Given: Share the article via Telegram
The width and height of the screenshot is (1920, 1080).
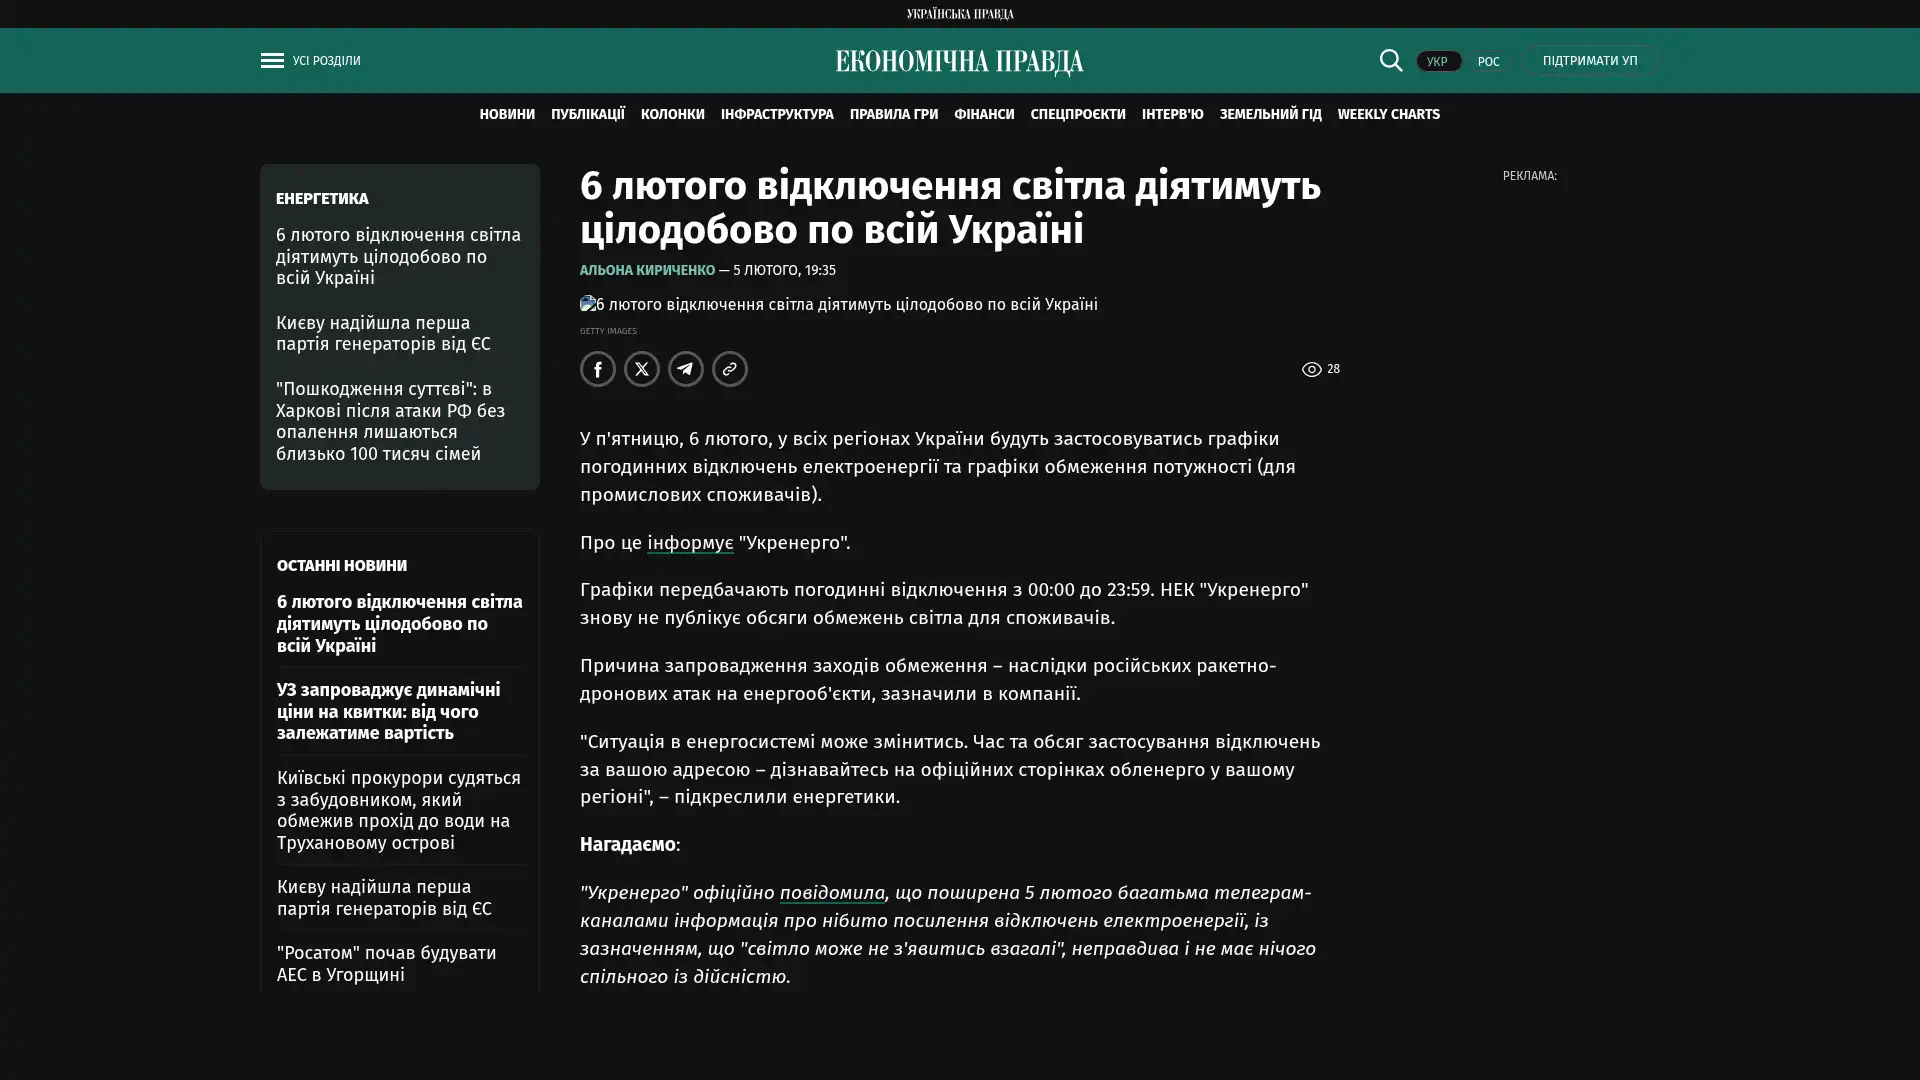Looking at the screenshot, I should click(x=686, y=369).
